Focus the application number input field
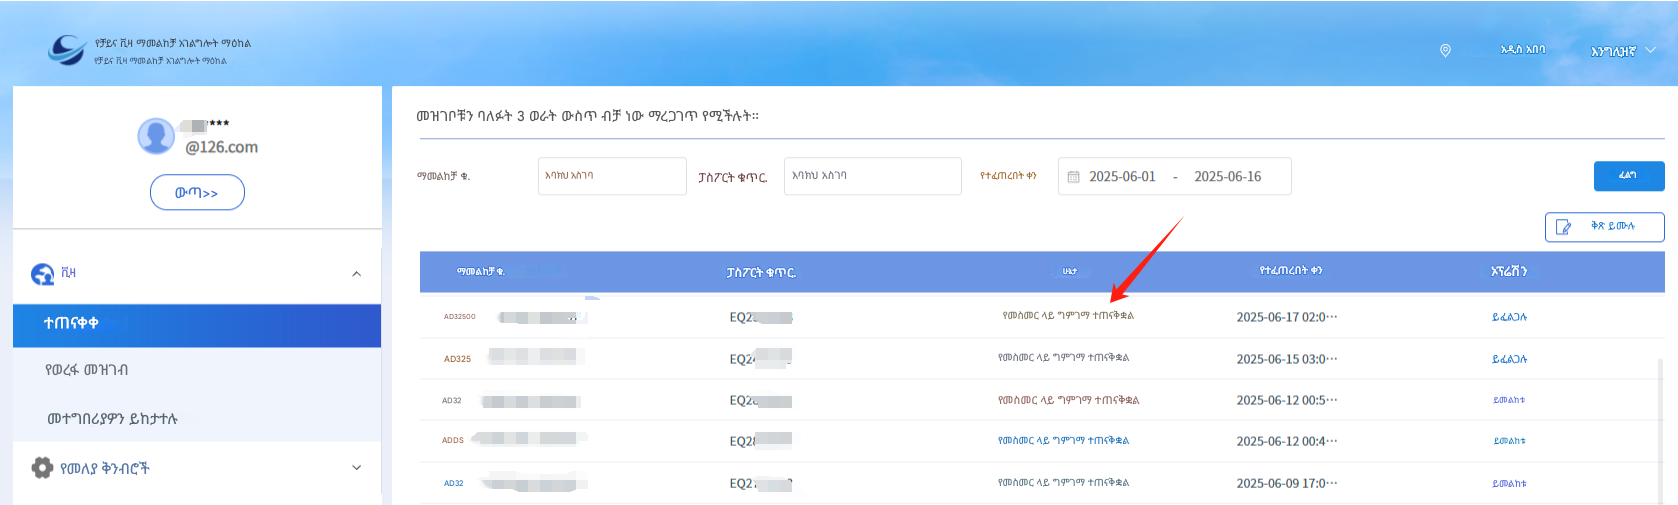Screen dimensions: 1678x505 (611, 176)
